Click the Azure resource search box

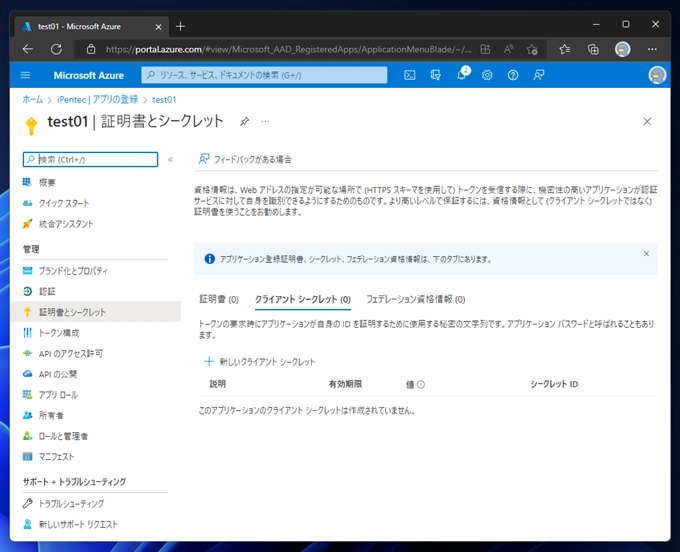[x=264, y=75]
